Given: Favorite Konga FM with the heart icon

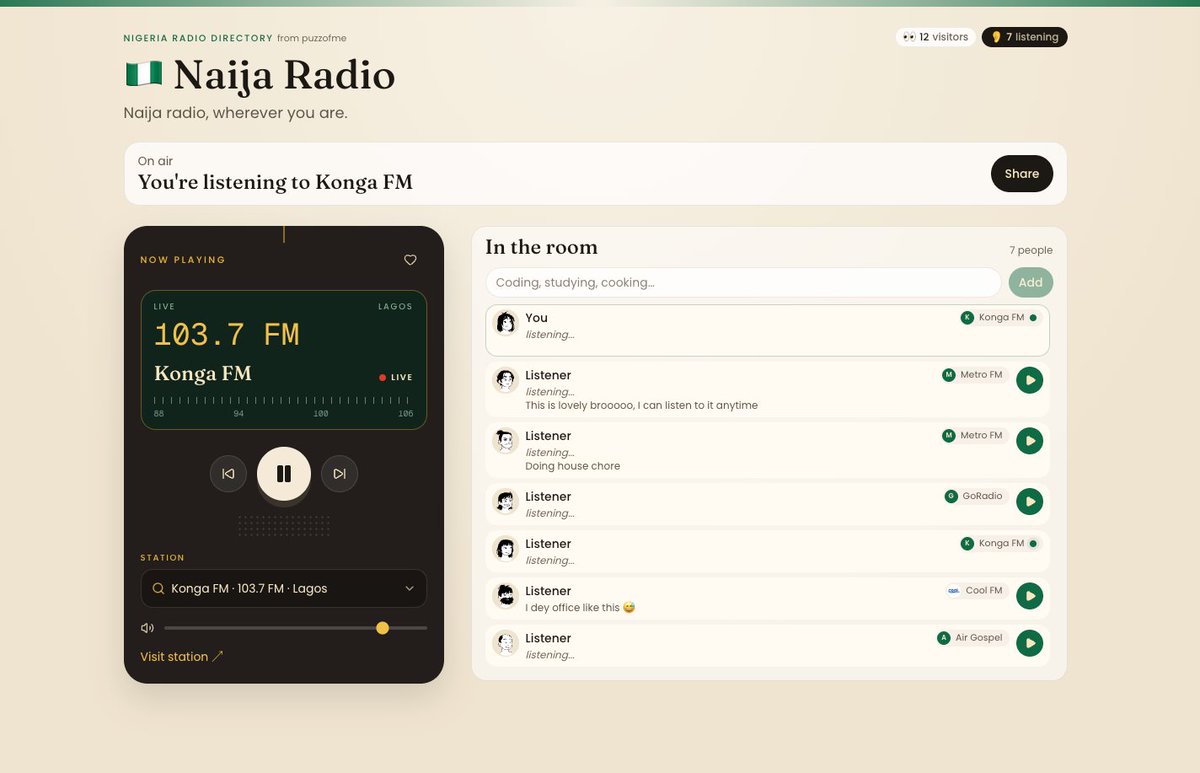Looking at the screenshot, I should point(410,260).
